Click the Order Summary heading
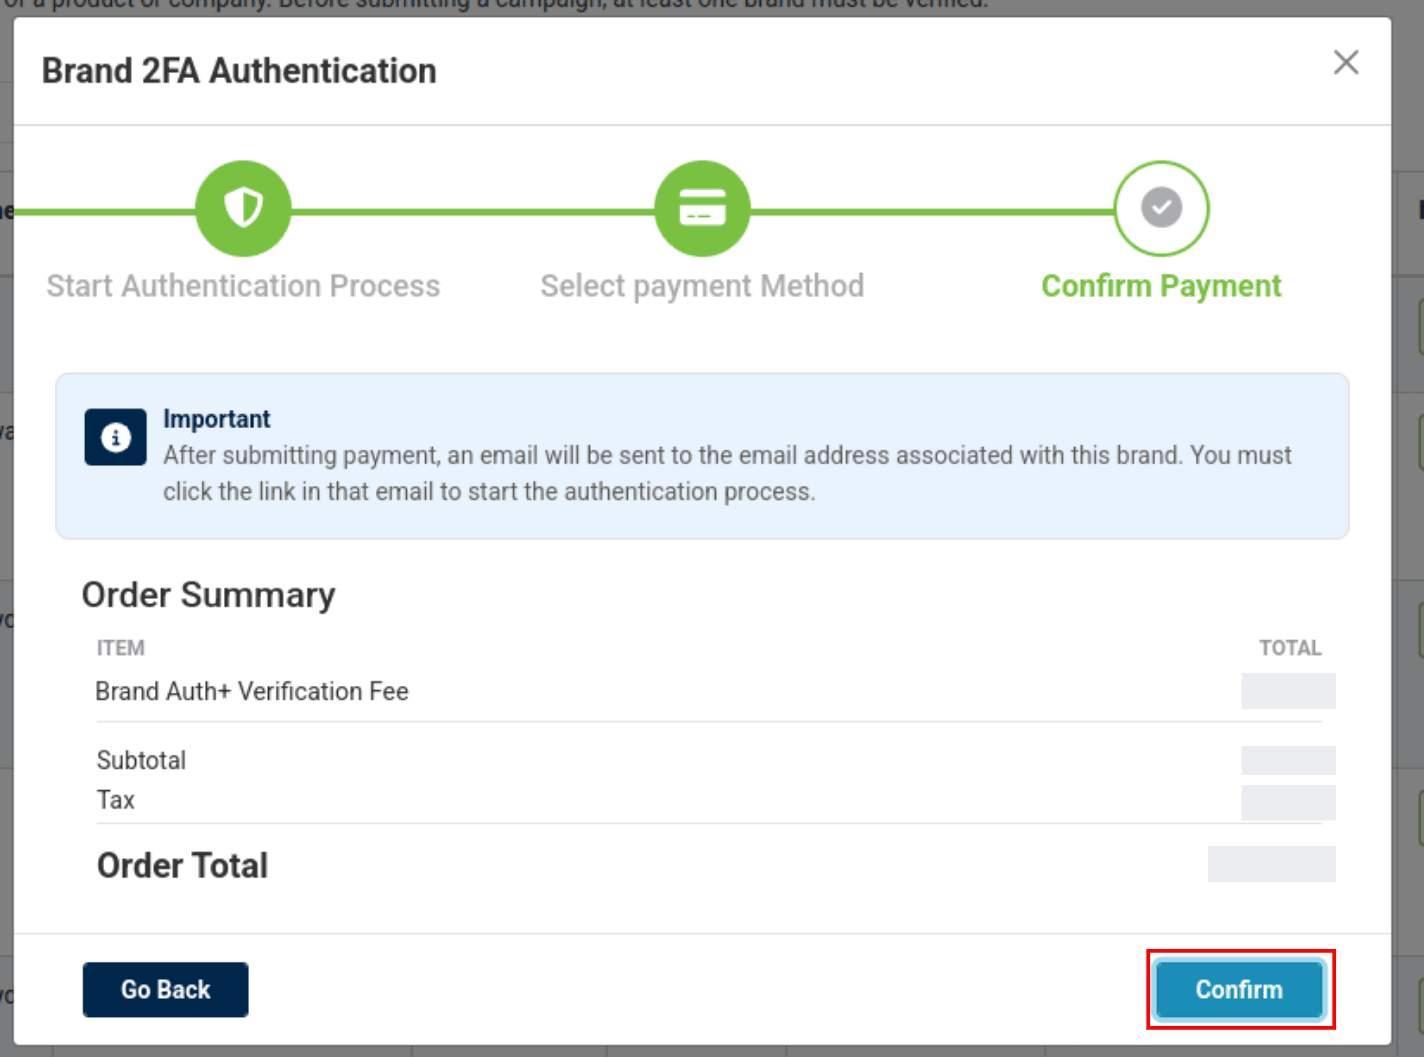 (208, 595)
